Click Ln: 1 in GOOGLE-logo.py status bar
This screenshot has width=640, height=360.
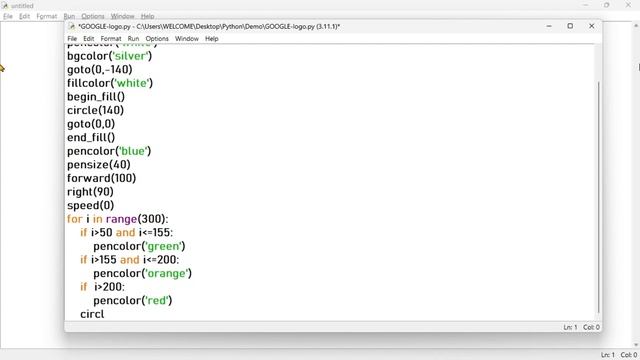point(570,327)
